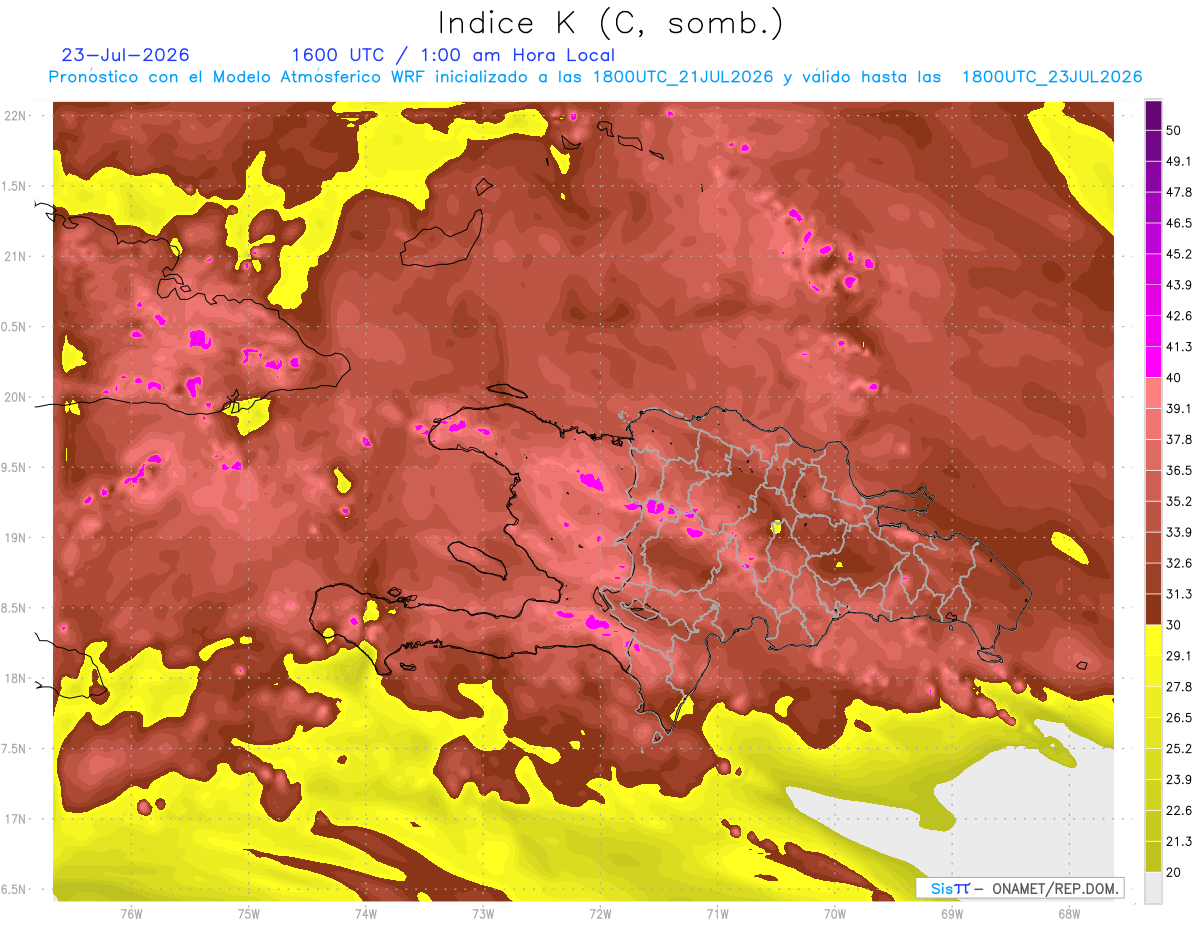The image size is (1200, 927).
Task: Click the '18N' latitude label
Action: (x=17, y=678)
